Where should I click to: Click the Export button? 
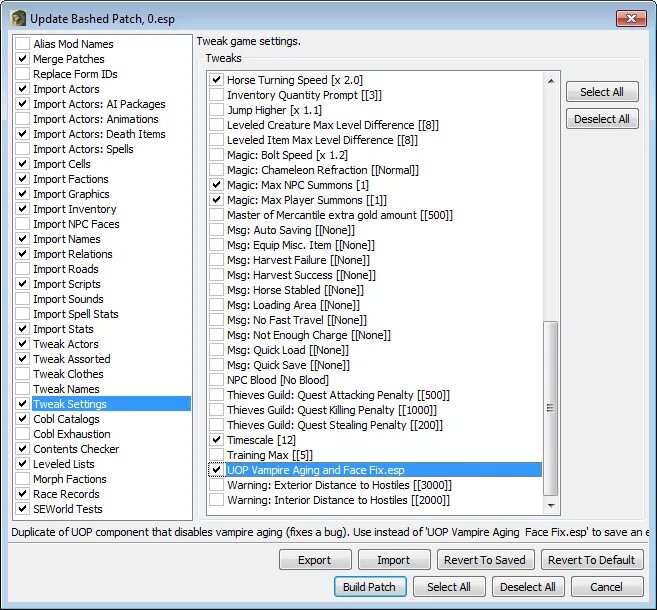point(315,560)
